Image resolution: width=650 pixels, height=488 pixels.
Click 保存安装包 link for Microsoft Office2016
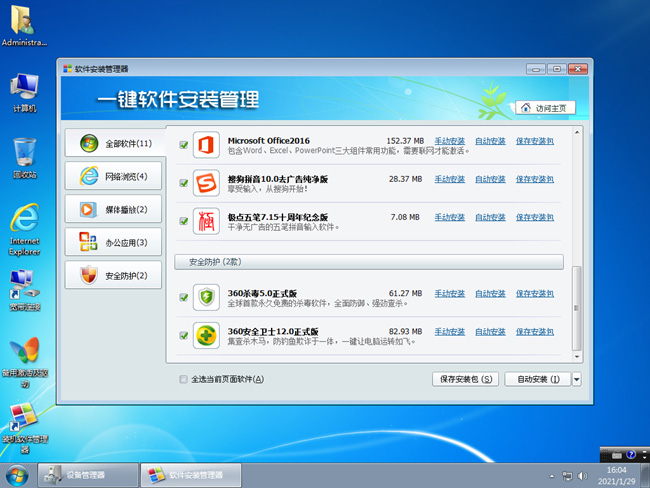pos(535,141)
